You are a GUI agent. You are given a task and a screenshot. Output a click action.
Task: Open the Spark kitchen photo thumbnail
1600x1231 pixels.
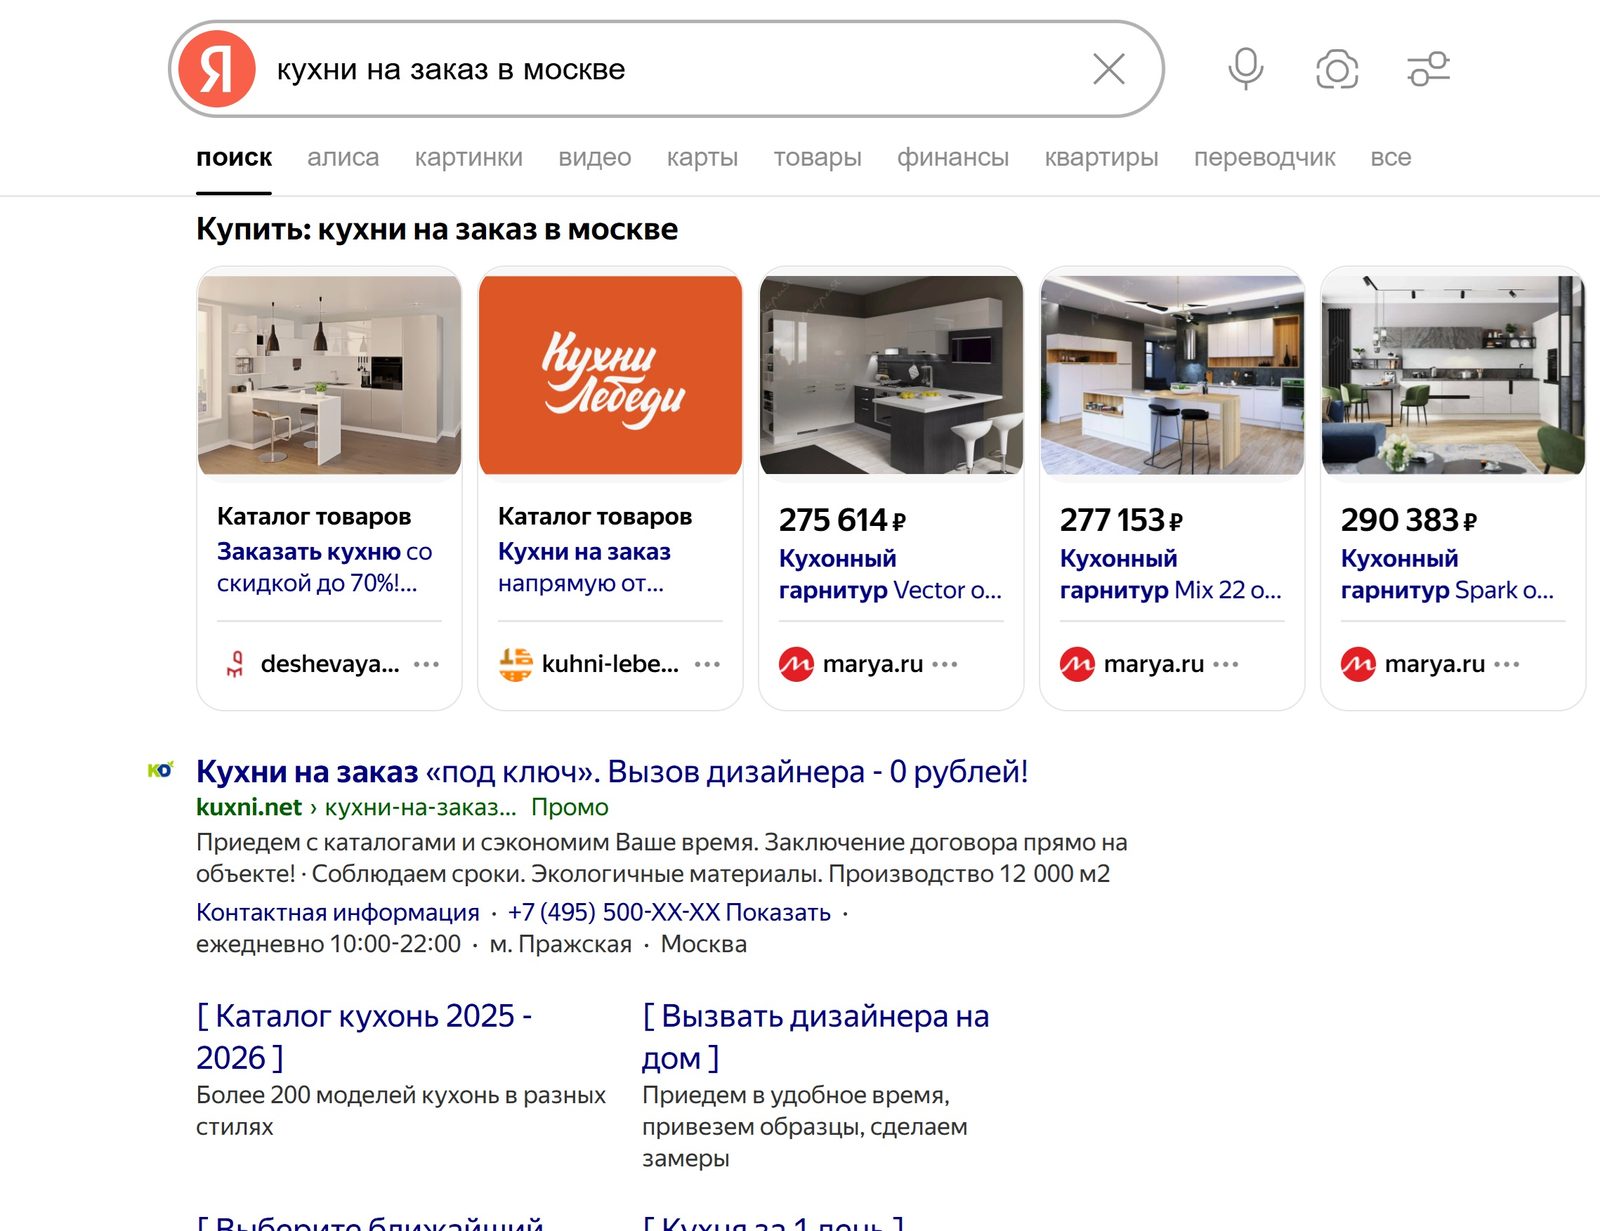1453,375
